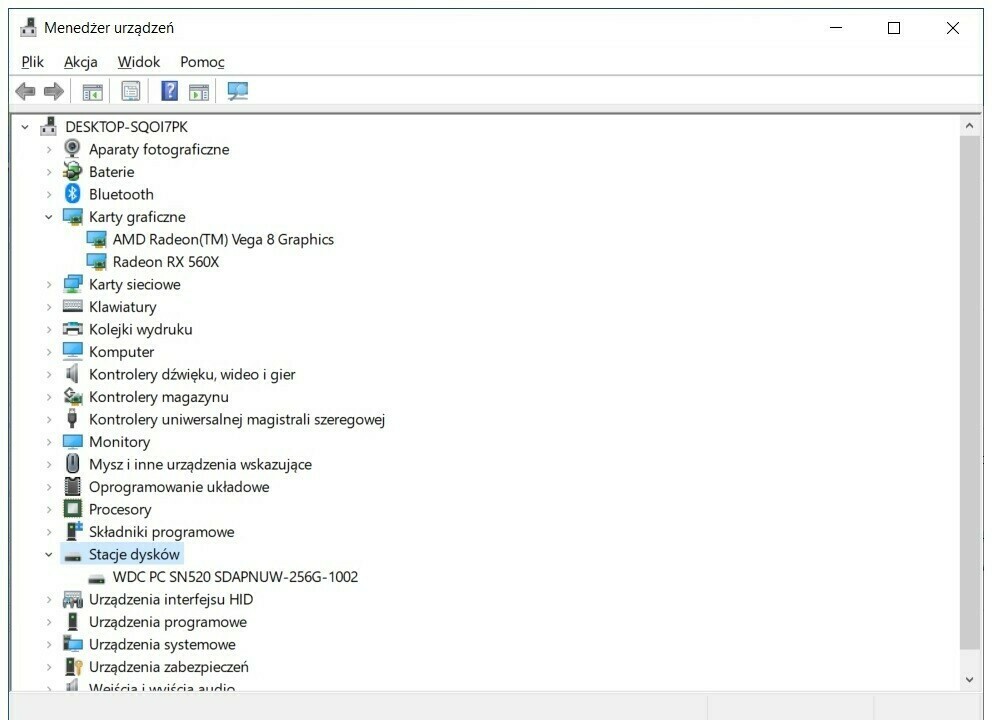Open the Plik menu

pyautogui.click(x=33, y=62)
